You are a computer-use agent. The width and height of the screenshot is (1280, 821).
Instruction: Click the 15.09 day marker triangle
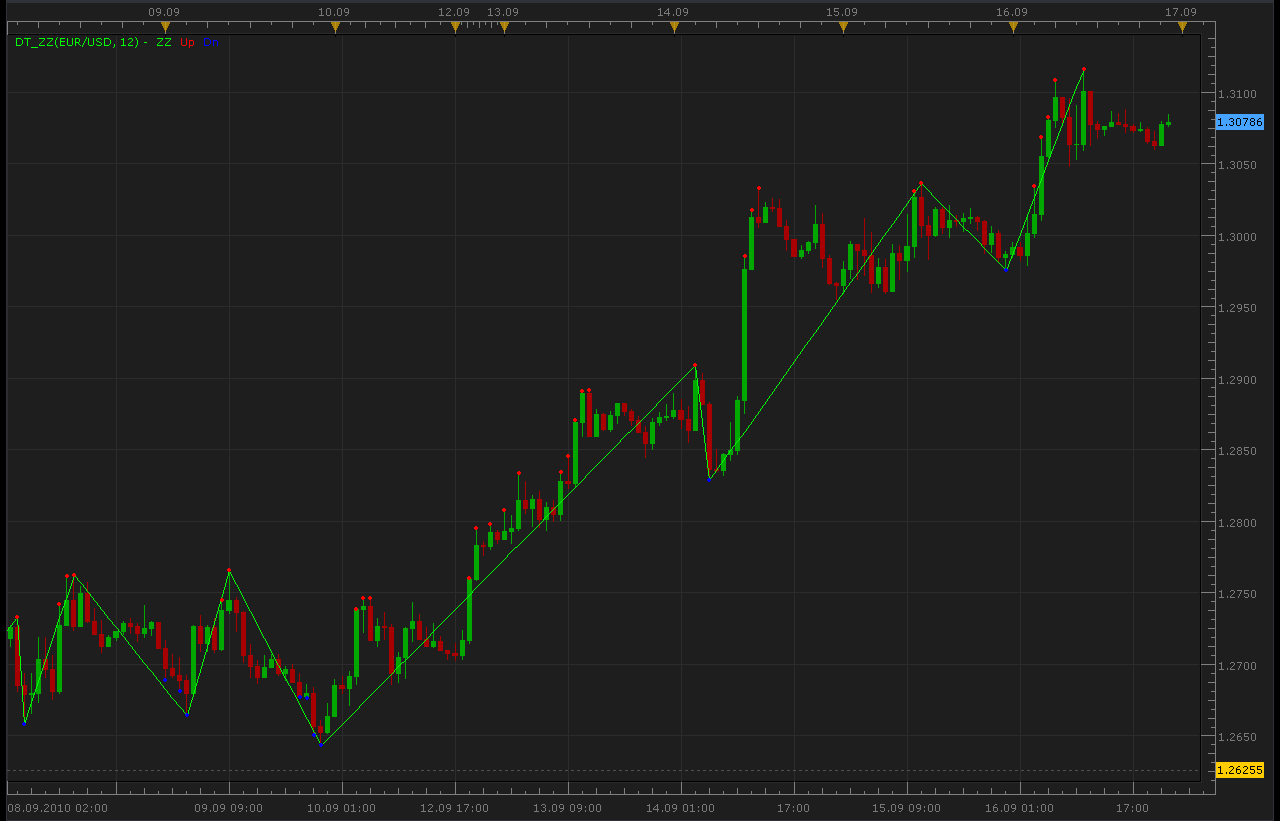(x=843, y=28)
